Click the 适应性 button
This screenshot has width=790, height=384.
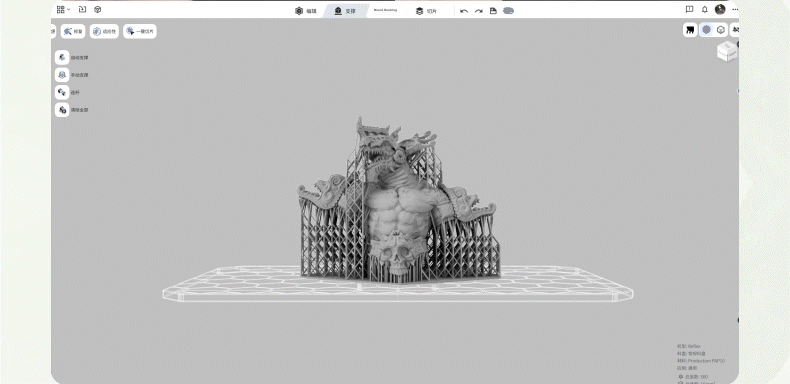104,31
